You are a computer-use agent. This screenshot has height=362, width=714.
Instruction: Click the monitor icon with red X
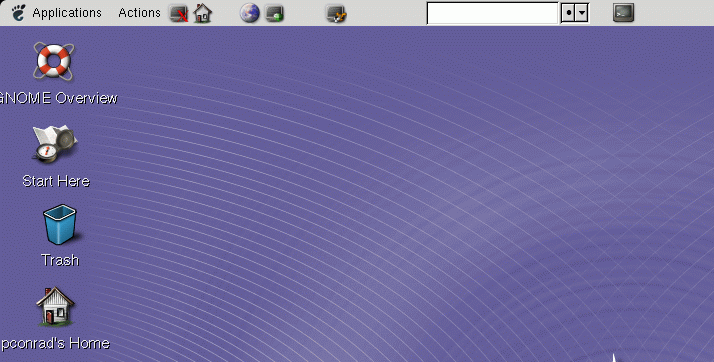(179, 13)
